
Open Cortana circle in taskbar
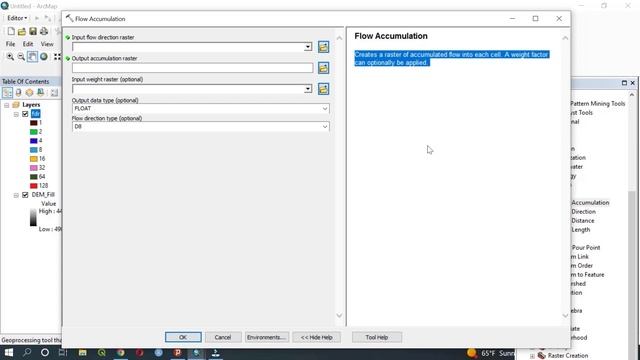[x=45, y=353]
